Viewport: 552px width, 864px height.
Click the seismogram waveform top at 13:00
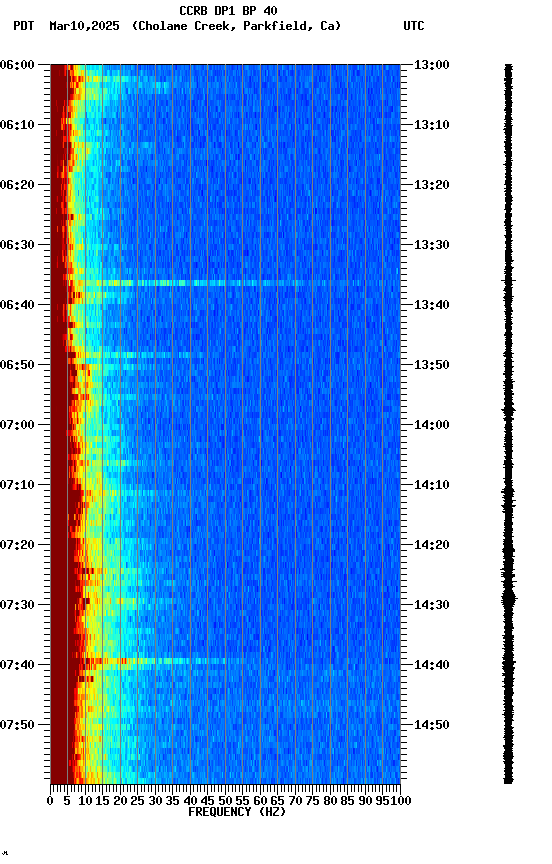point(508,67)
